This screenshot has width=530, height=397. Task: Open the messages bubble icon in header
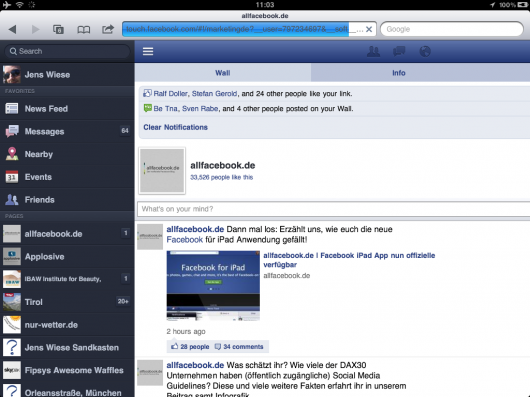point(399,51)
